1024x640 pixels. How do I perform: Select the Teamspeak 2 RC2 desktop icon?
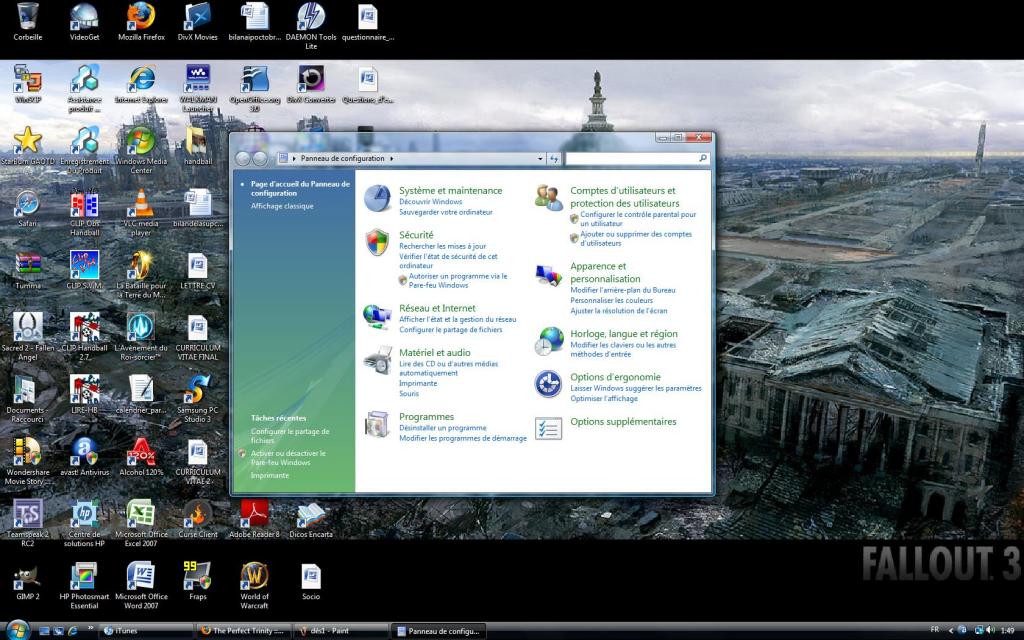[x=27, y=523]
